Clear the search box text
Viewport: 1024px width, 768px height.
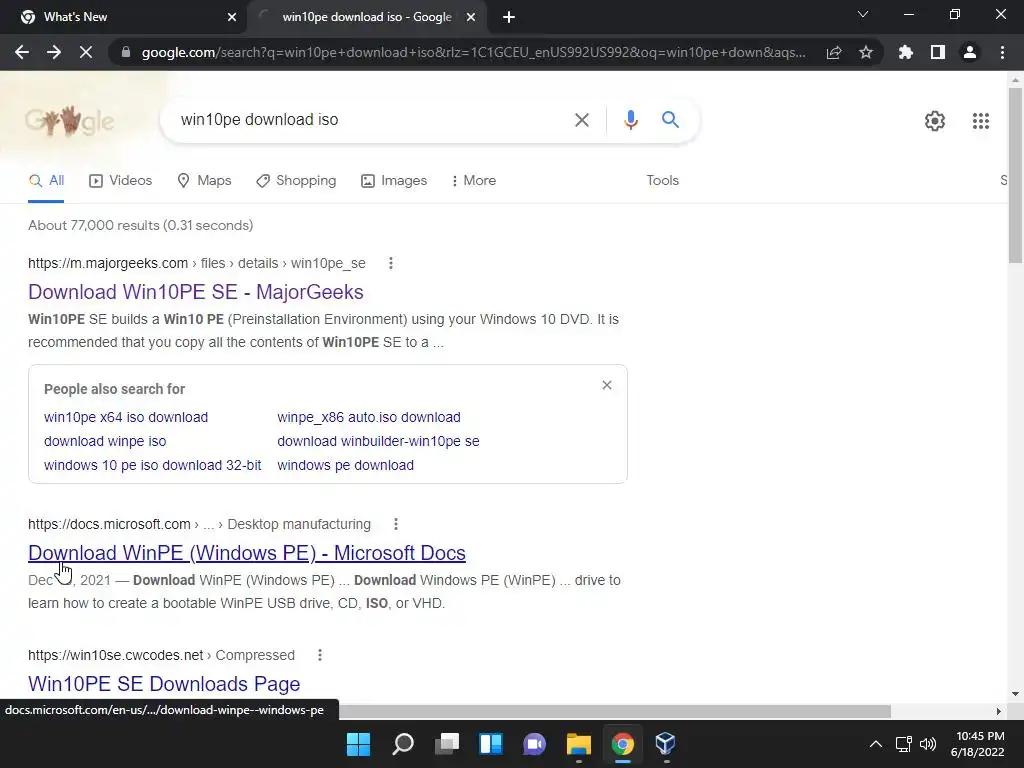581,120
